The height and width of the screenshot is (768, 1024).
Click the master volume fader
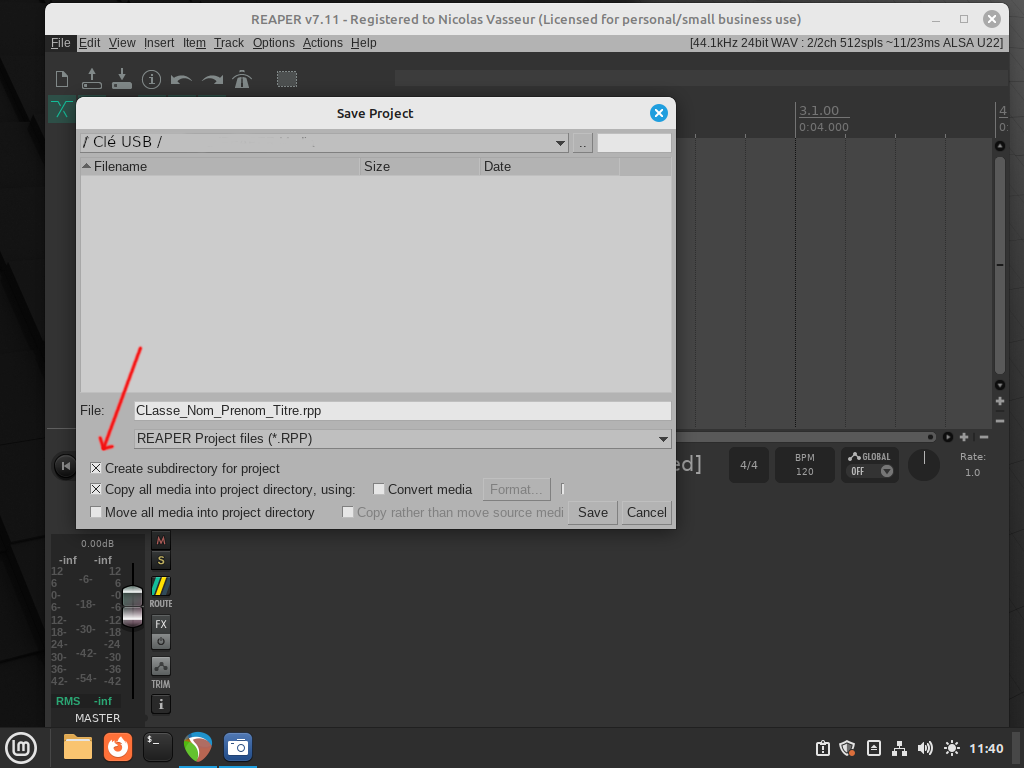tap(133, 607)
